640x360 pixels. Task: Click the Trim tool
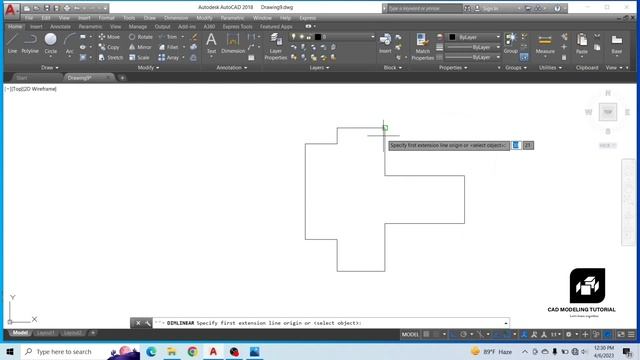168,37
